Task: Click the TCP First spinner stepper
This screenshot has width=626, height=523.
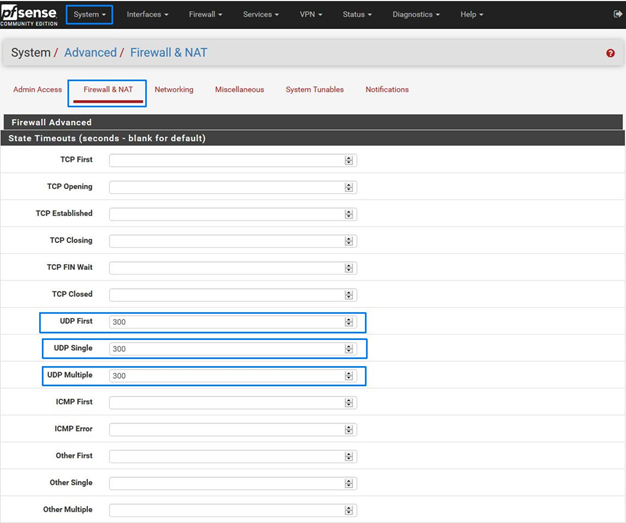Action: tap(349, 160)
